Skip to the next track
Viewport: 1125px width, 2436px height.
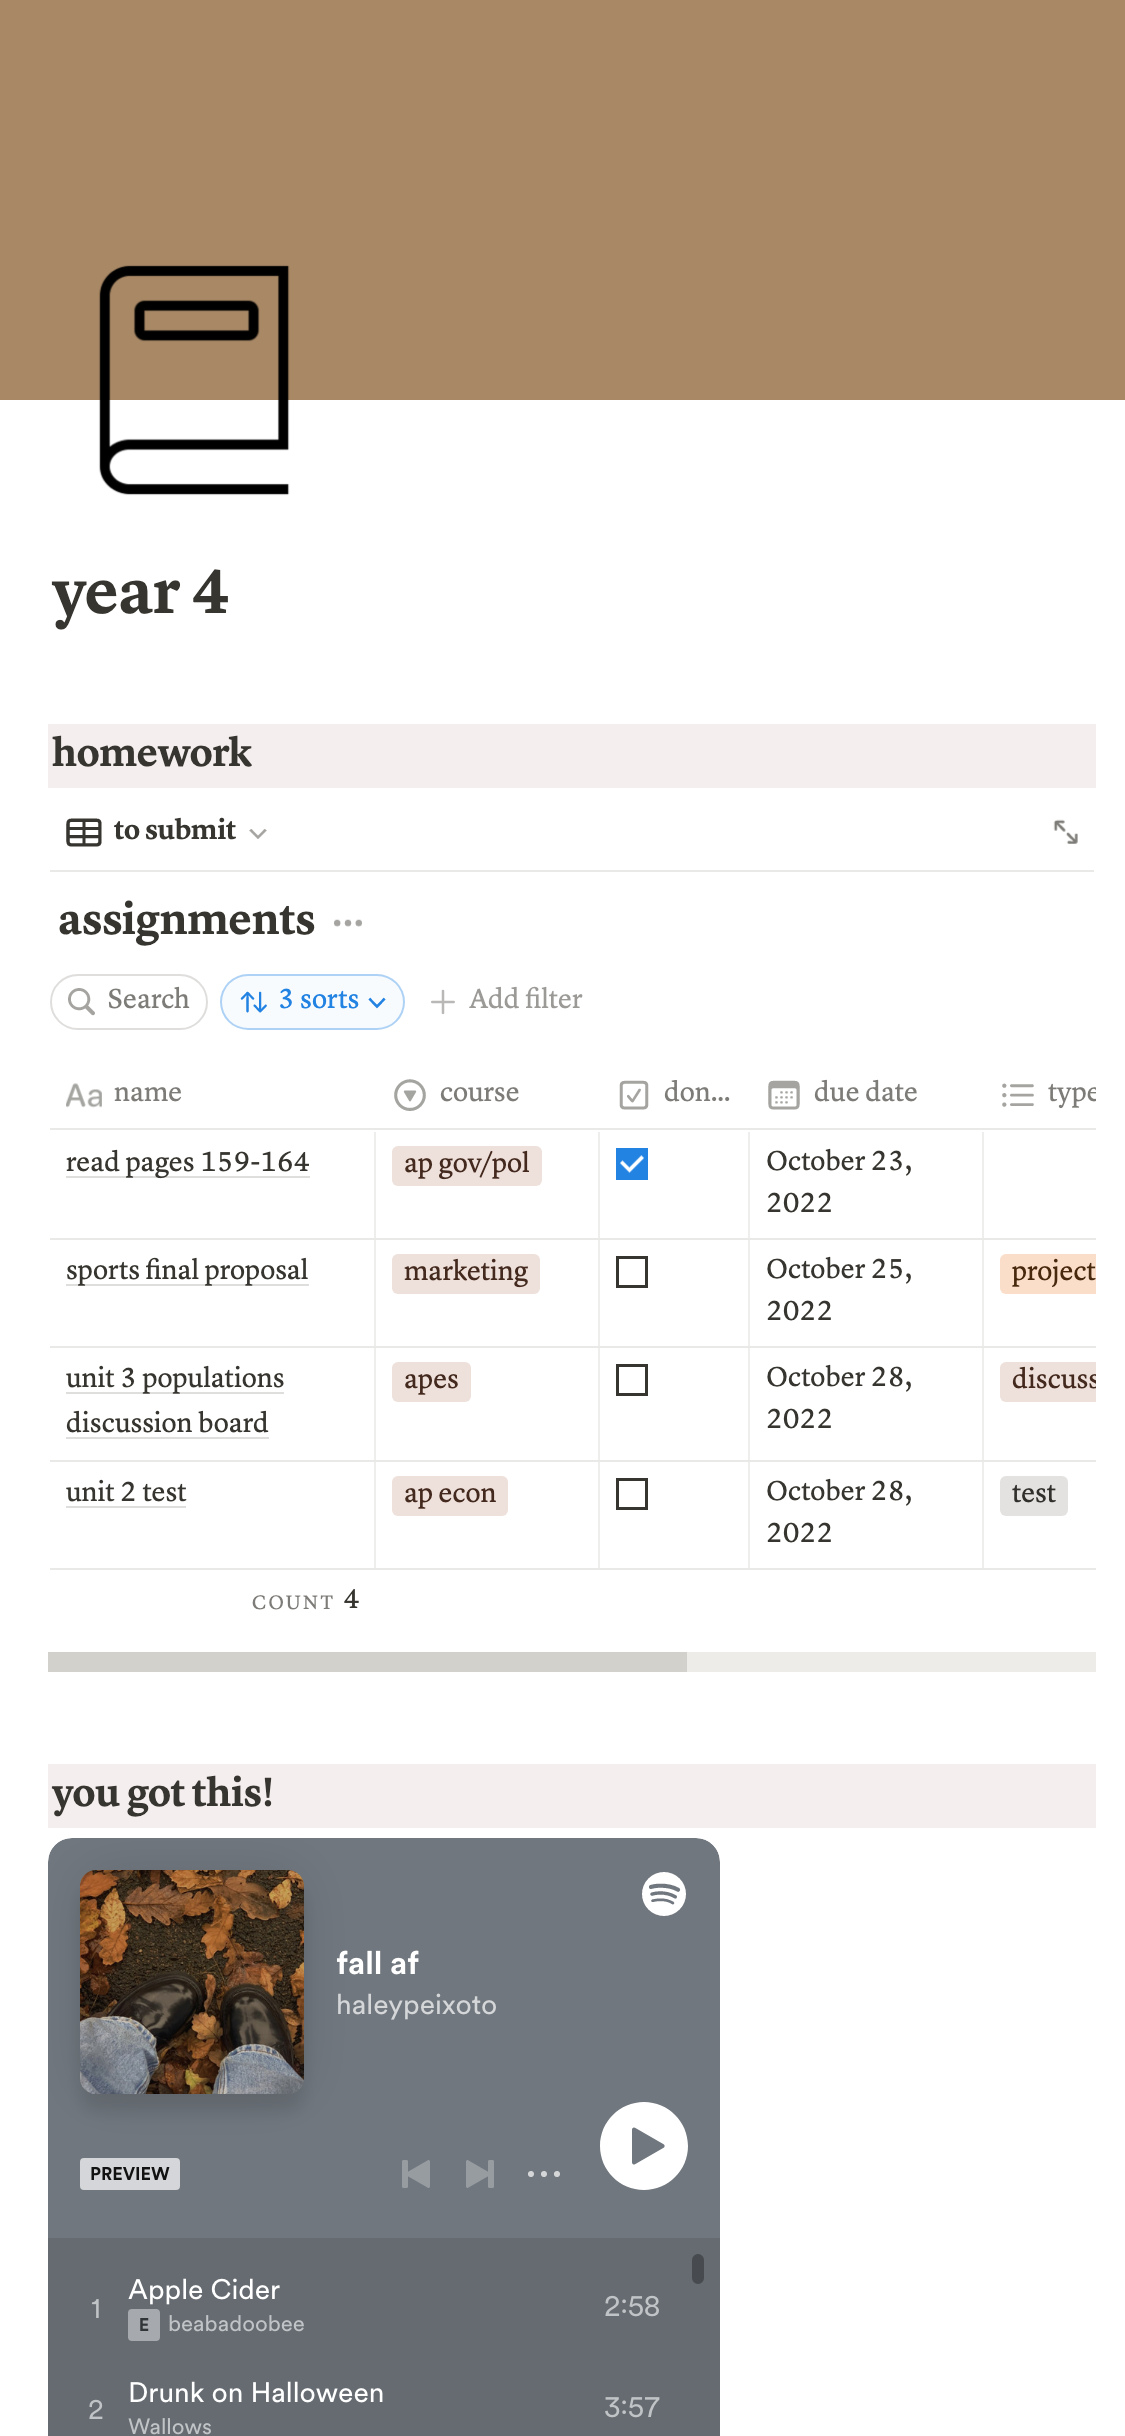[x=480, y=2174]
